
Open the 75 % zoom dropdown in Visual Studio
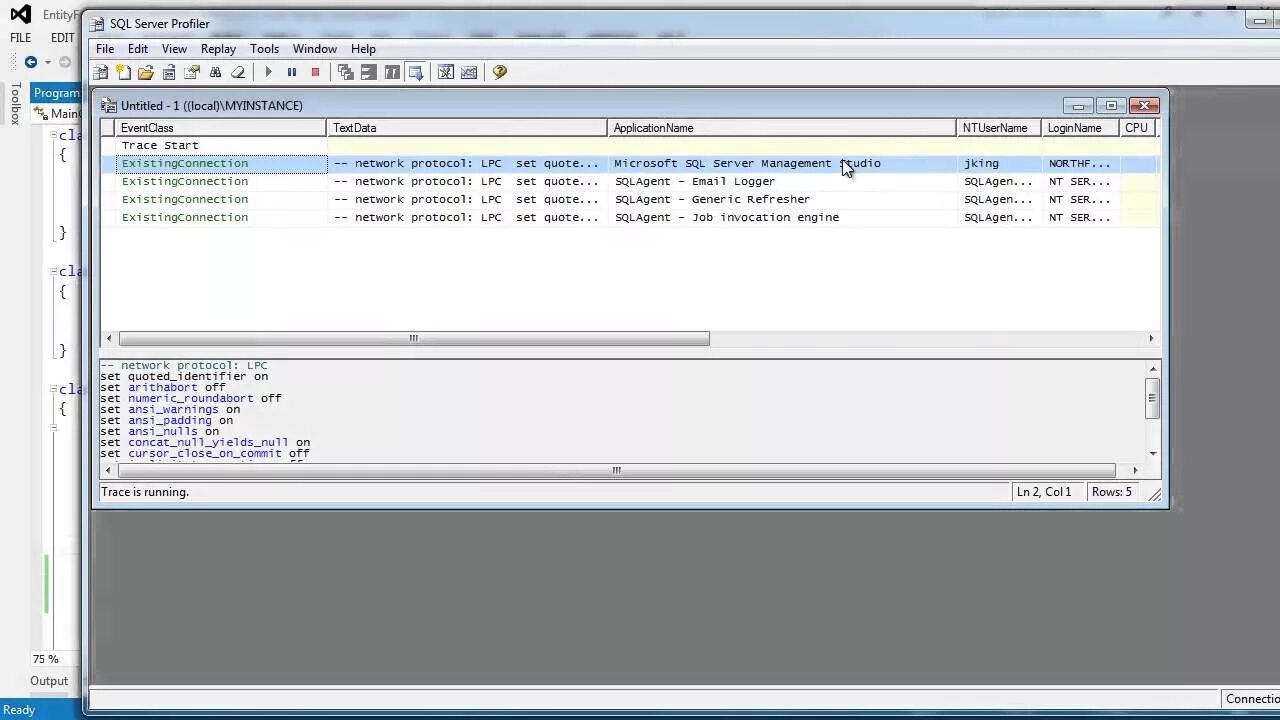tap(46, 659)
